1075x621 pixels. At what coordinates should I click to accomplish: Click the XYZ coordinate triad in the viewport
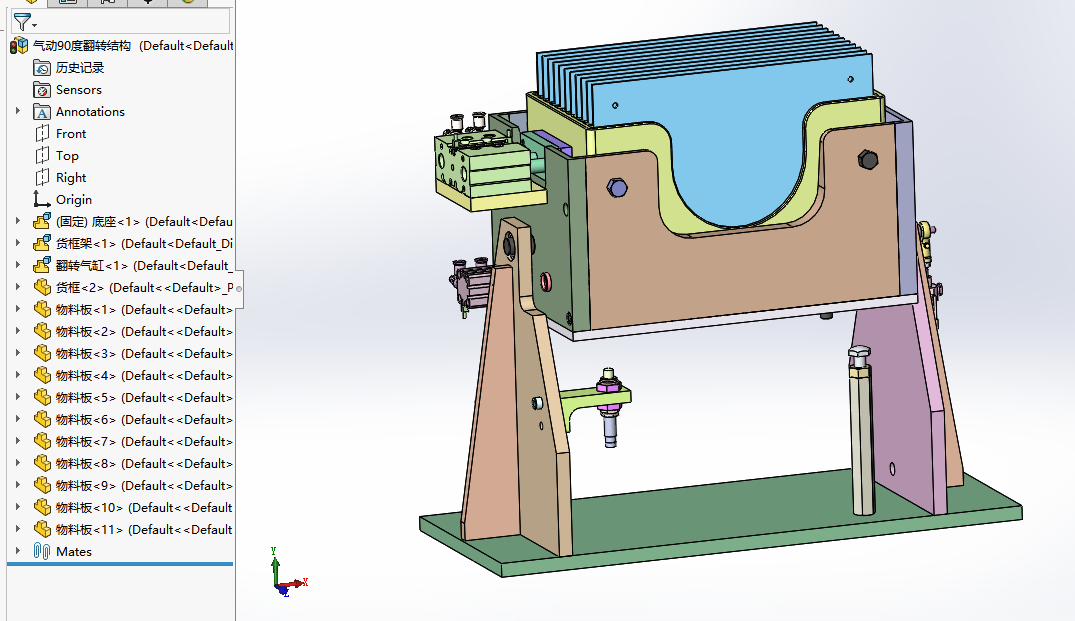pos(288,573)
